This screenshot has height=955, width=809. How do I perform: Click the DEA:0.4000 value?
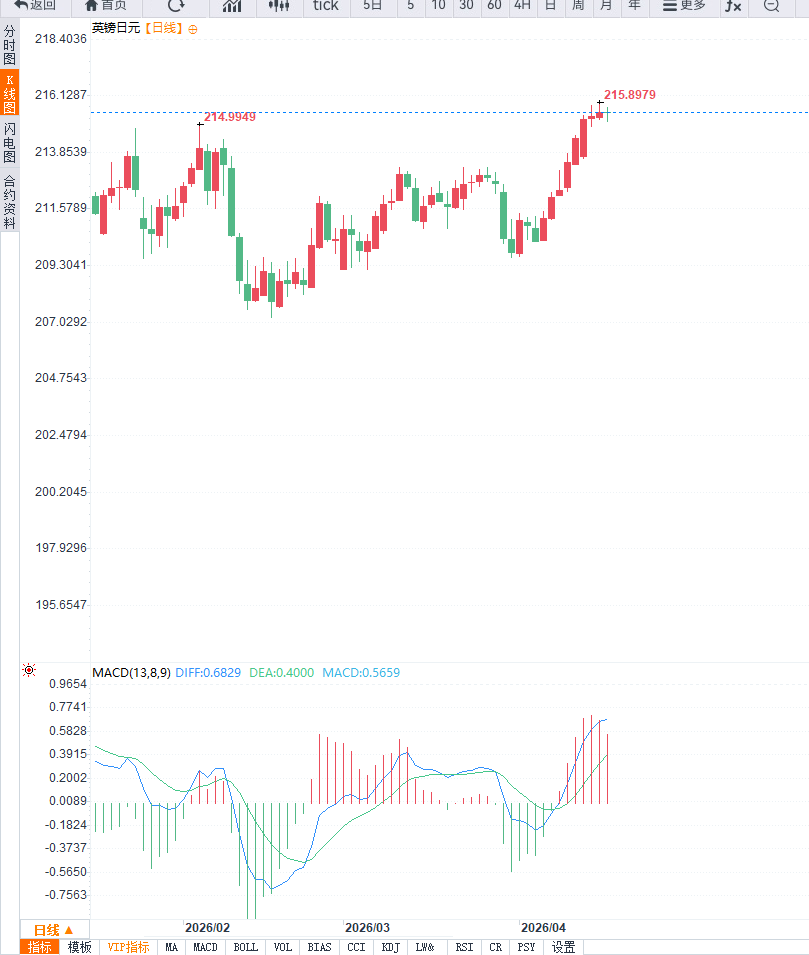[281, 672]
